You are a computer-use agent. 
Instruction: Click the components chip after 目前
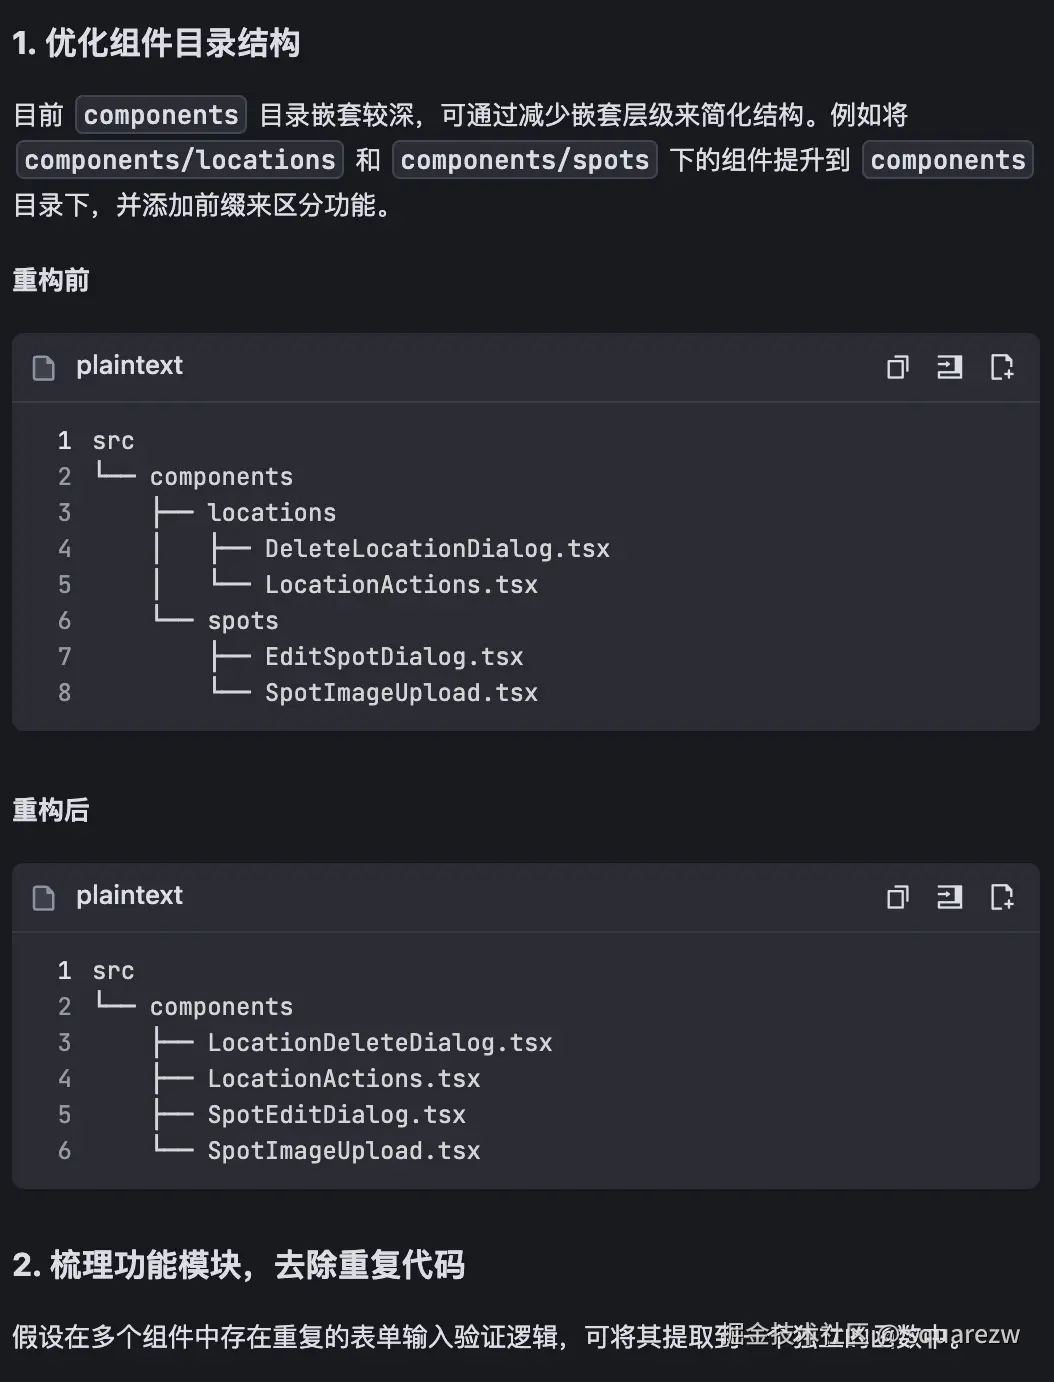click(x=161, y=115)
